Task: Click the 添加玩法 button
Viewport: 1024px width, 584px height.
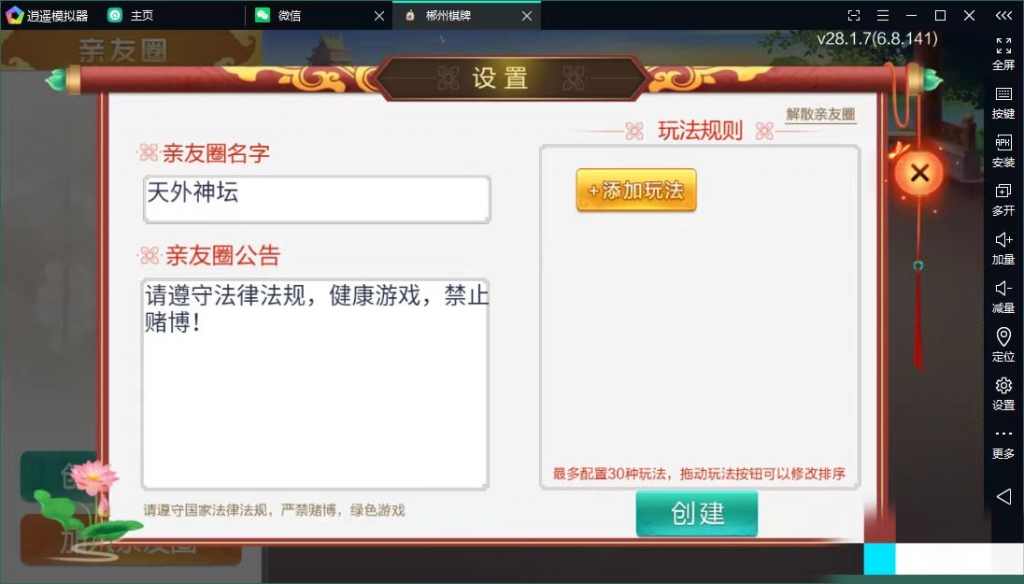Action: coord(636,190)
